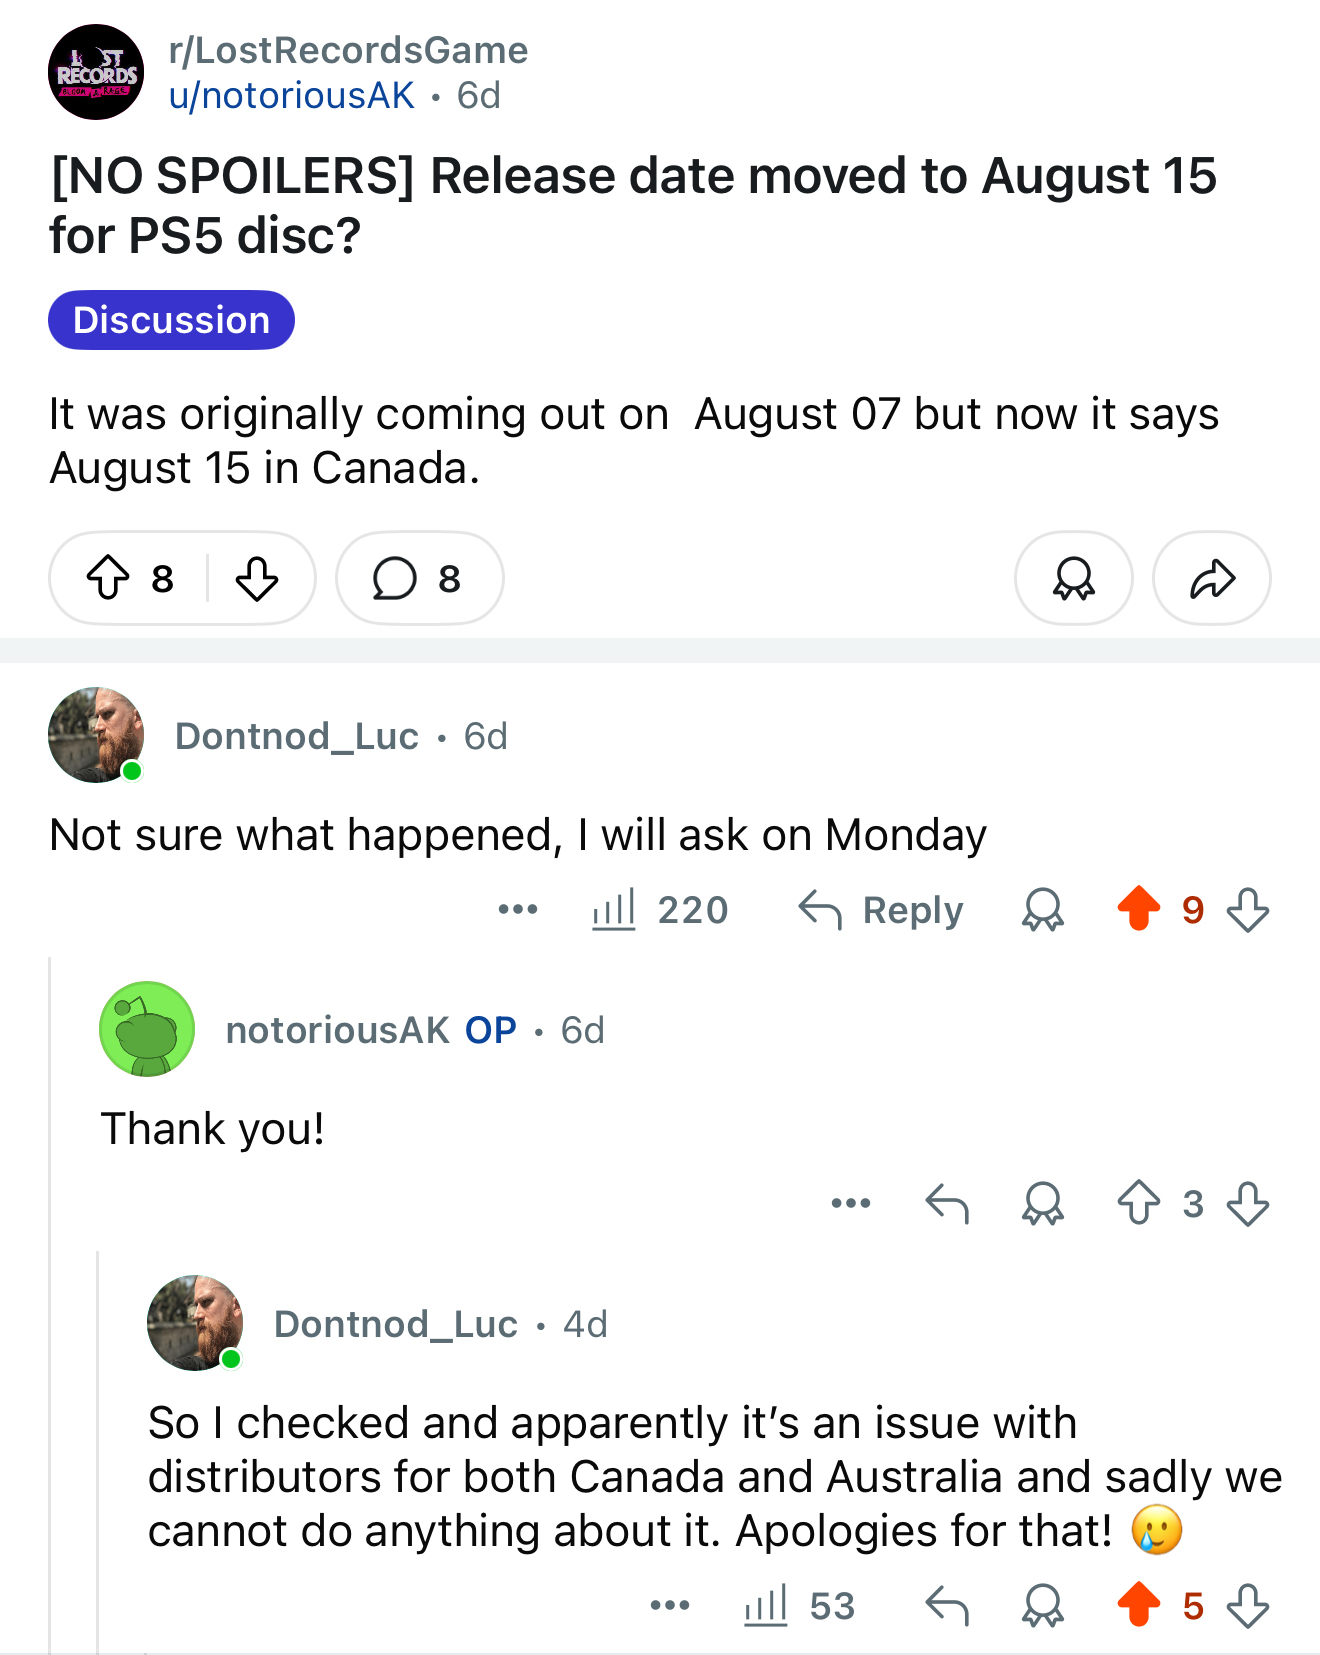Image resolution: width=1320 pixels, height=1655 pixels.
Task: Open more options on "Not sure what happened" comment
Action: tap(518, 910)
